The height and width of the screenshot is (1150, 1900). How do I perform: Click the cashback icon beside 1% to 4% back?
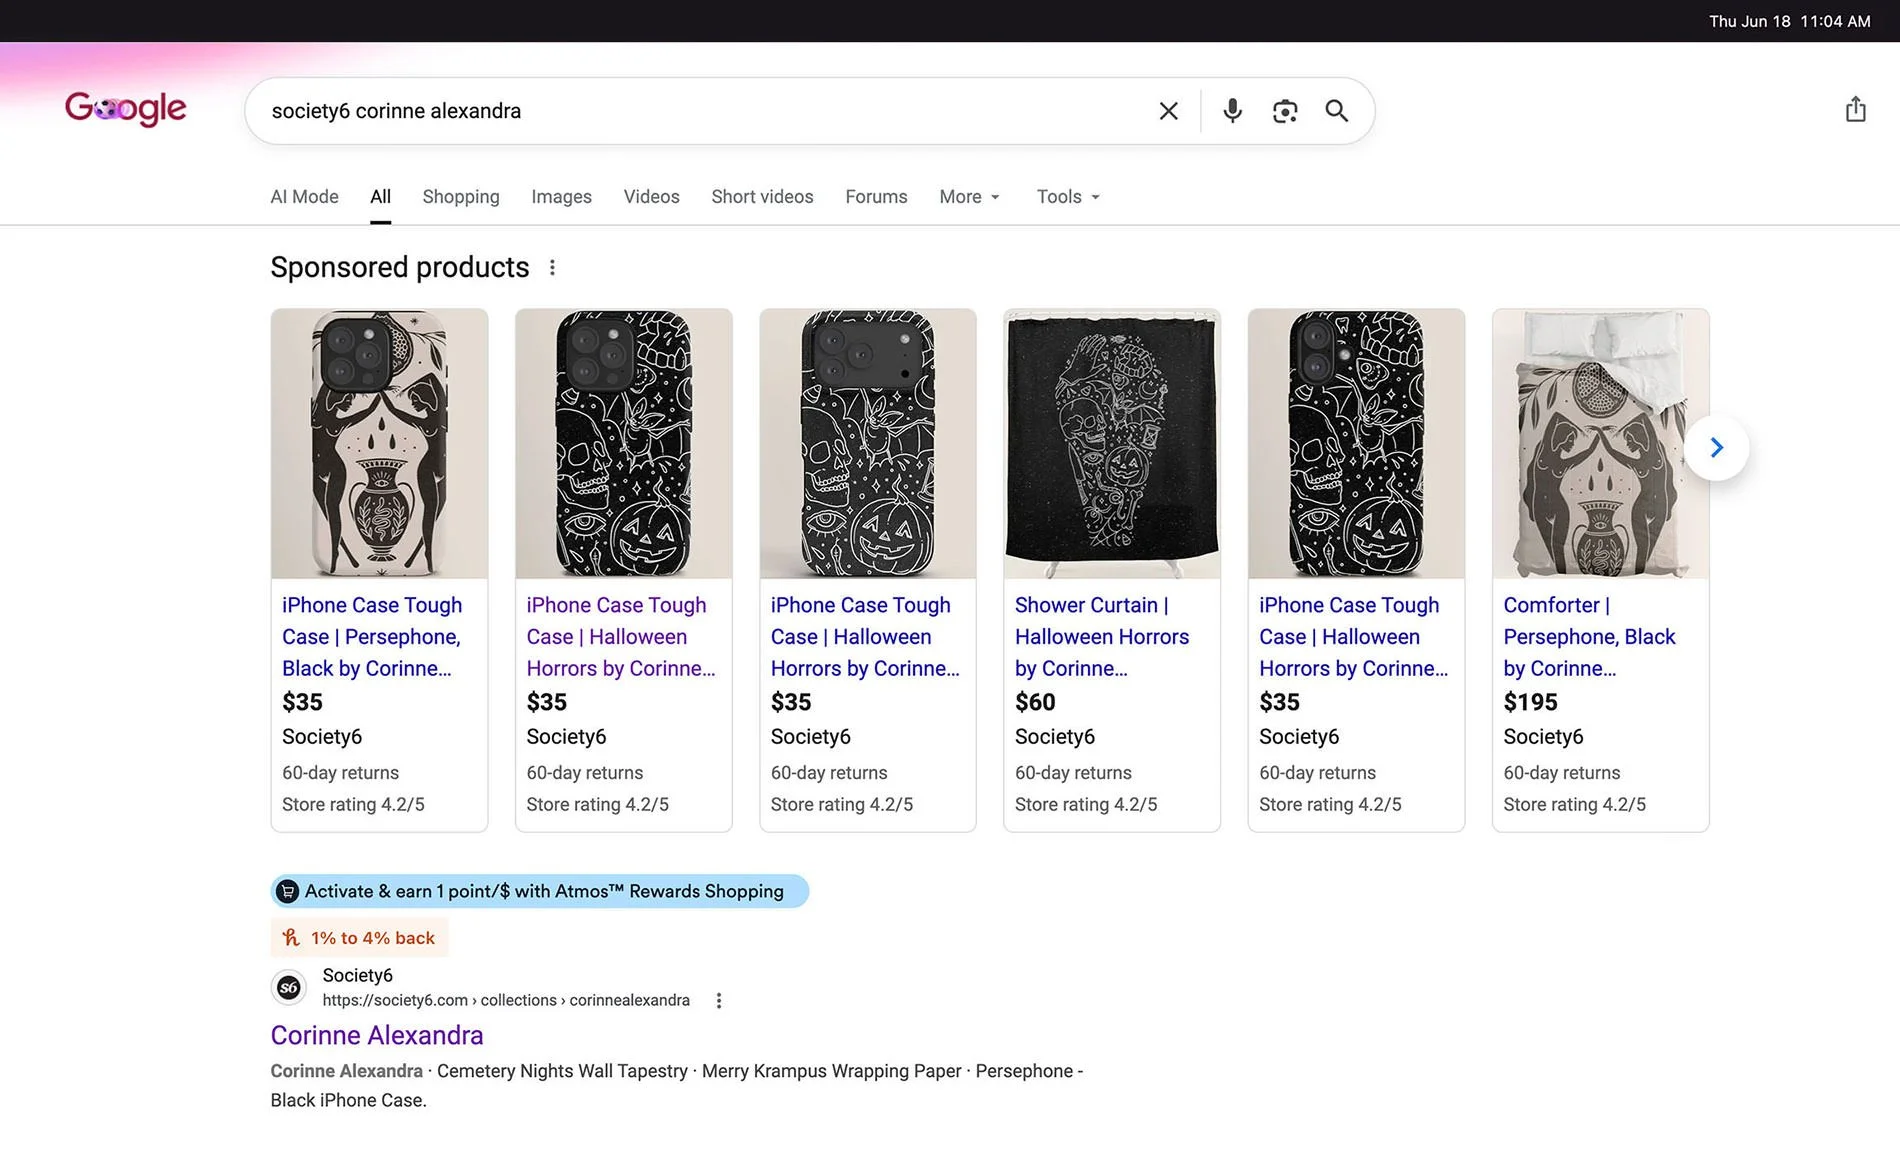(291, 937)
